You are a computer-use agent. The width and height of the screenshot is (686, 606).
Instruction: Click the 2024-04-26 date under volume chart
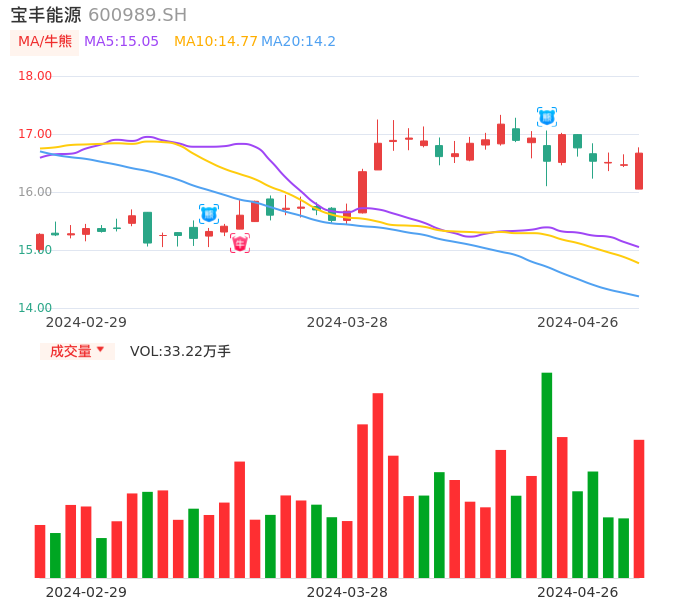(x=577, y=592)
